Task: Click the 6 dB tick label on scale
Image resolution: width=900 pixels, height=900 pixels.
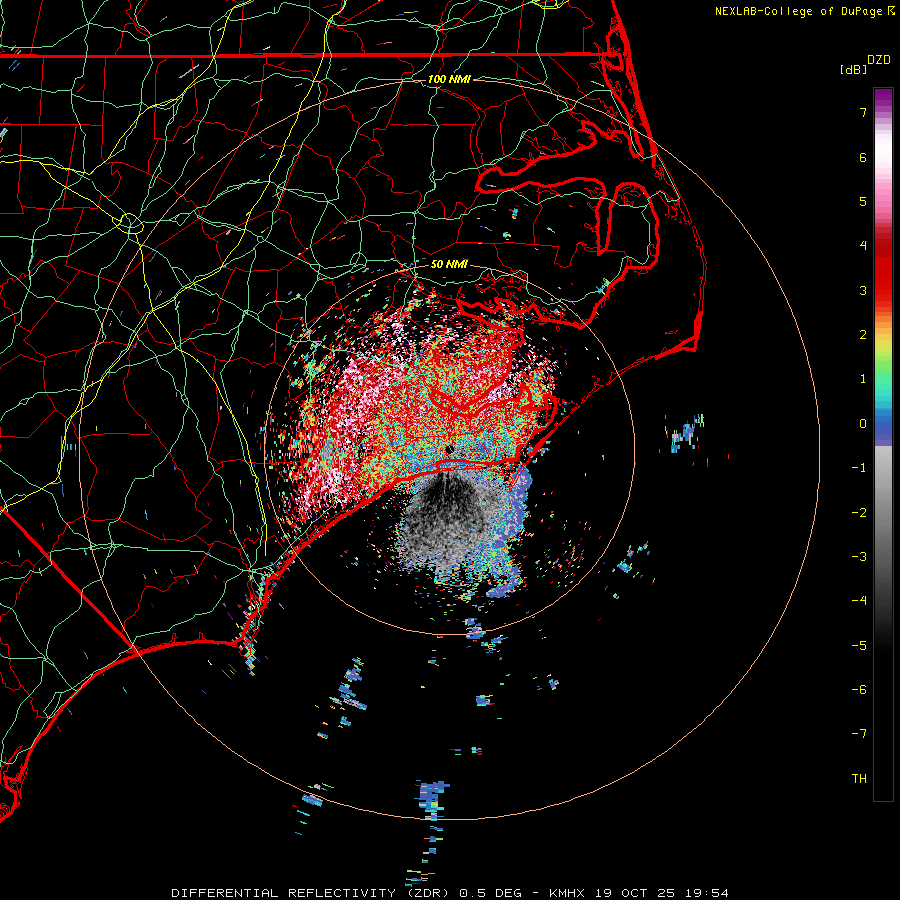Action: coord(863,157)
